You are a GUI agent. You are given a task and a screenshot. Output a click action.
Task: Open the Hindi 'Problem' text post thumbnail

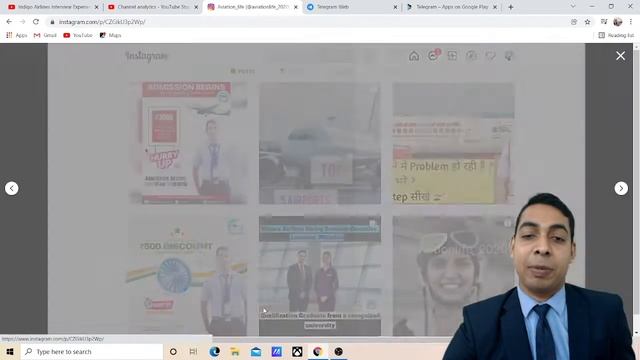pyautogui.click(x=453, y=142)
